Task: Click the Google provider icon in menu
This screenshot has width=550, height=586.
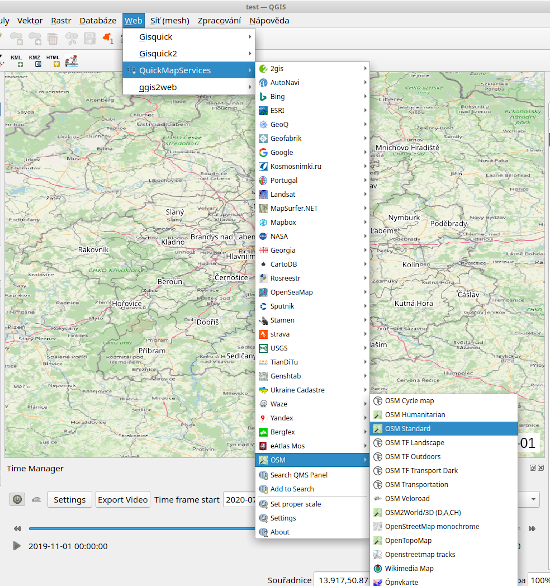Action: (x=263, y=152)
